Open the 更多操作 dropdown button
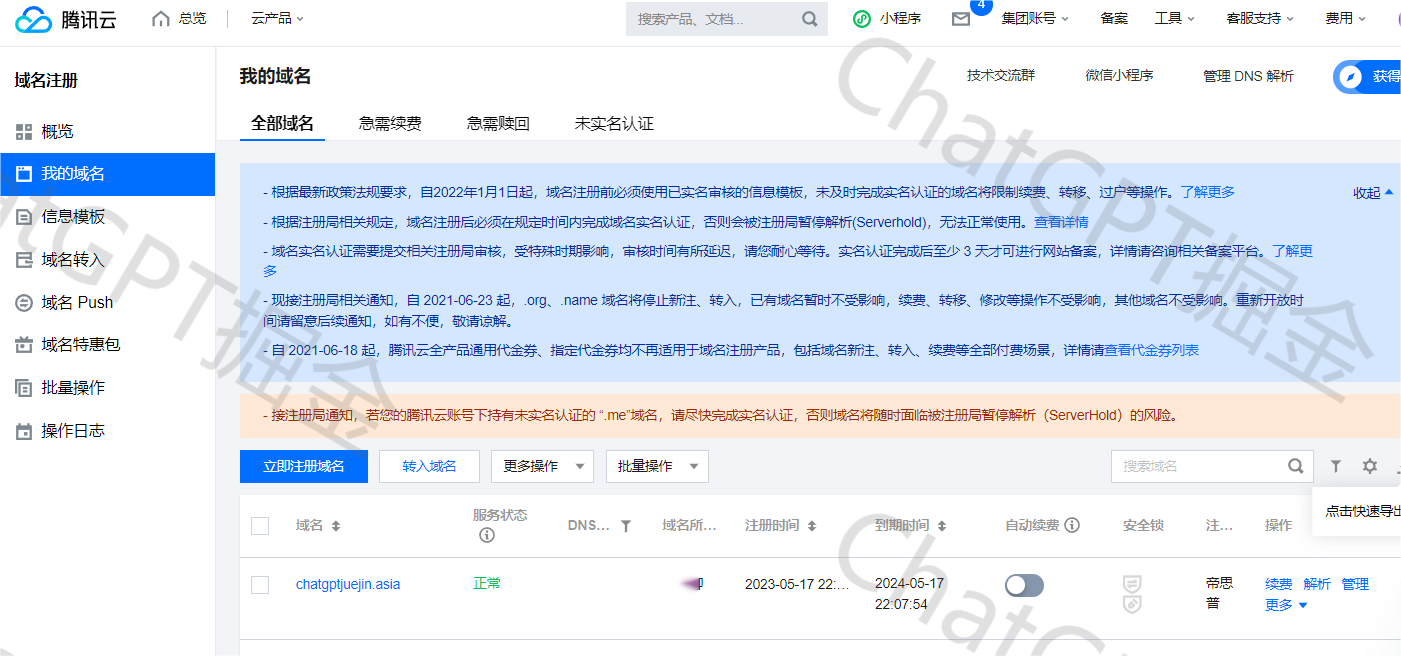Screen dimensions: 1401x656 (542, 467)
